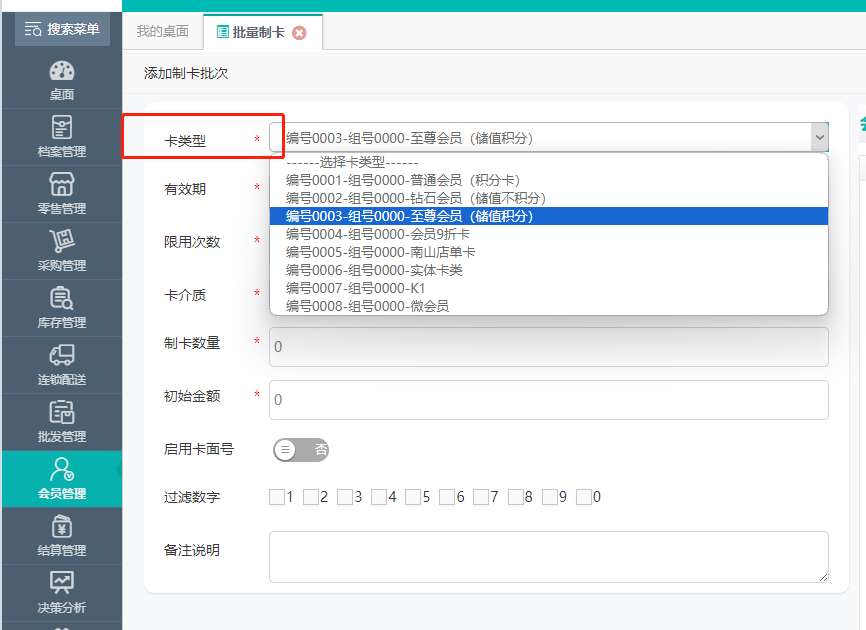Image resolution: width=866 pixels, height=630 pixels.
Task: Collapse the 卡类型 dropdown arrow
Action: pyautogui.click(x=820, y=137)
